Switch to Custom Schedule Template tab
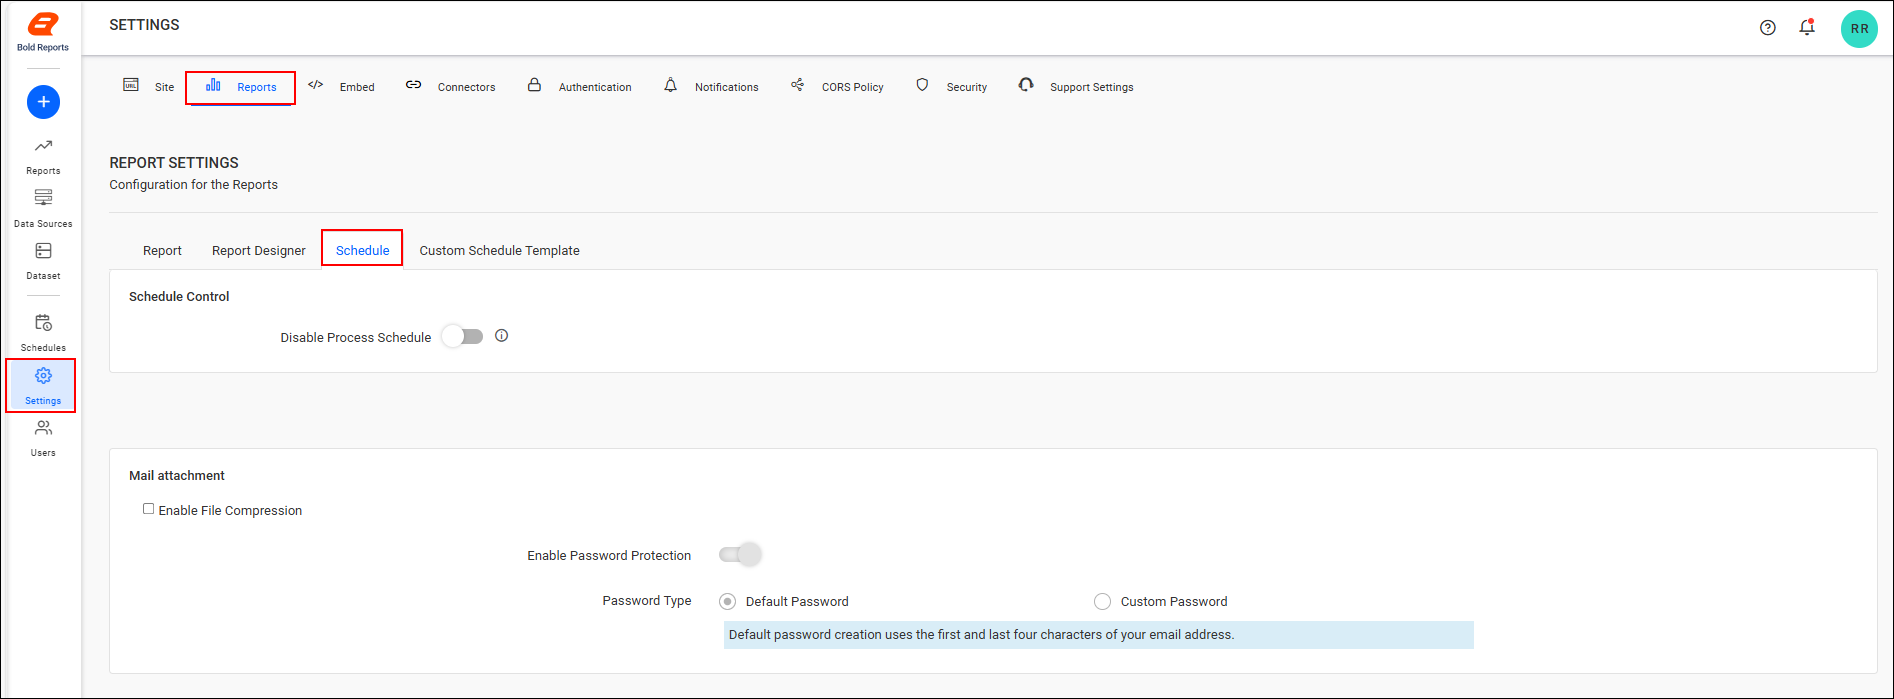 click(x=499, y=251)
